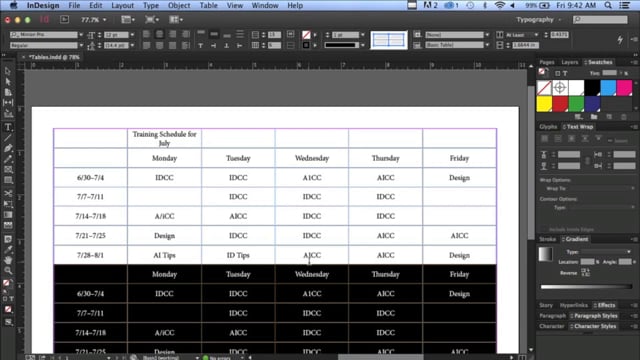Click rotate text 0 degrees icon
The image size is (640, 360).
click(x=200, y=45)
